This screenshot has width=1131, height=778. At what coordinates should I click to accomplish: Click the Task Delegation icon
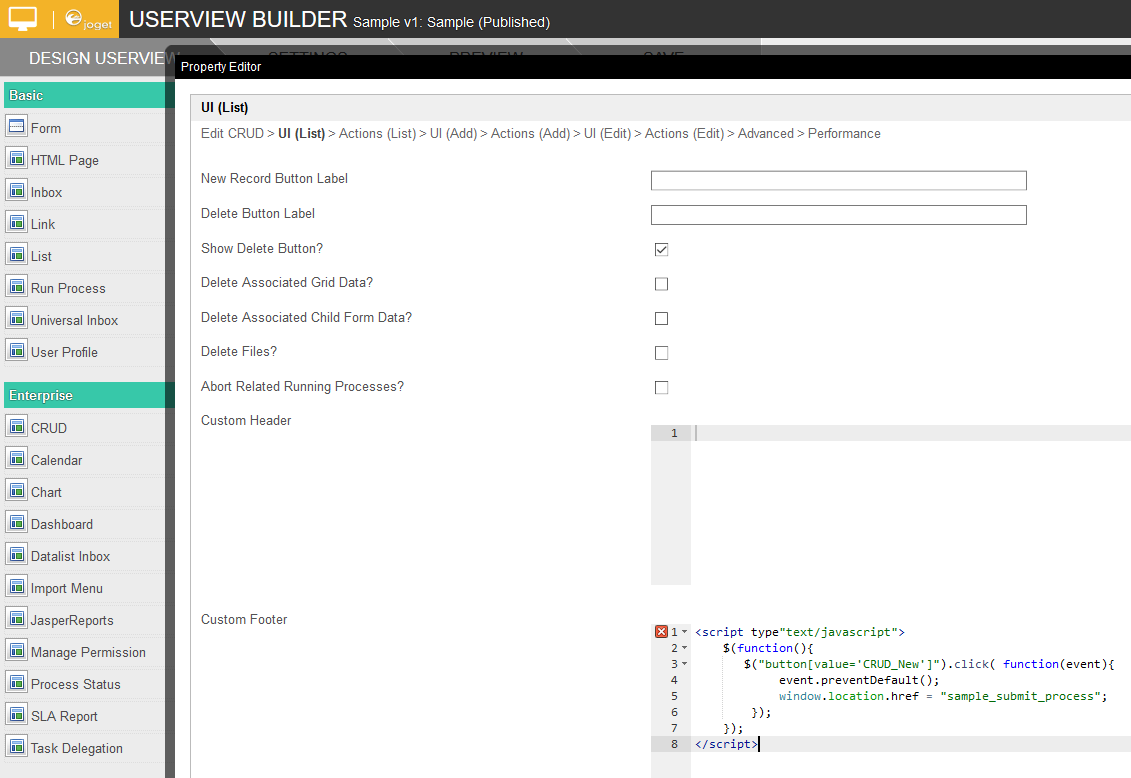pos(16,747)
